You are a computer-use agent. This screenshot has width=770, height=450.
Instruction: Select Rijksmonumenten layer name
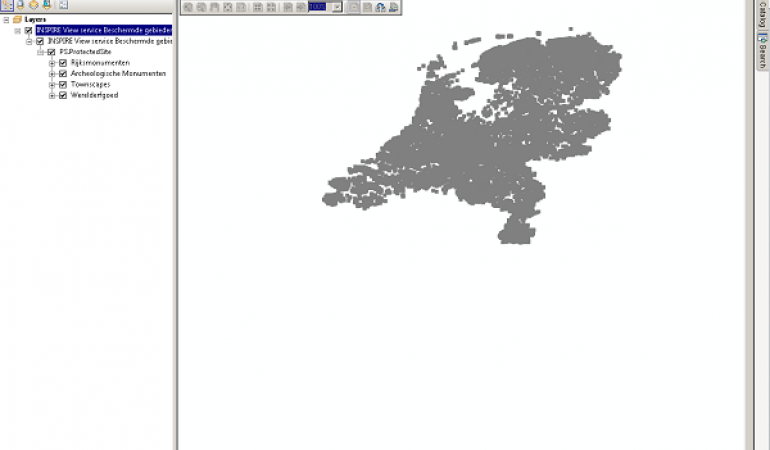100,63
